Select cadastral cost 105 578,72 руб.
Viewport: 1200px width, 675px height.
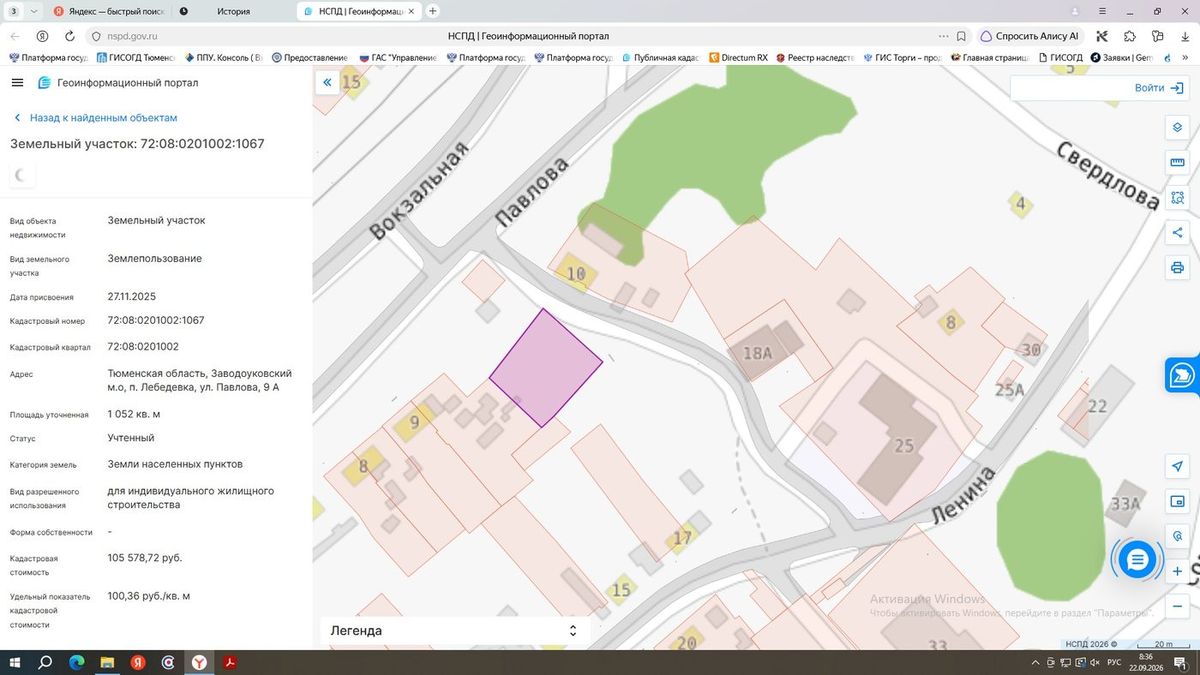pyautogui.click(x=145, y=557)
